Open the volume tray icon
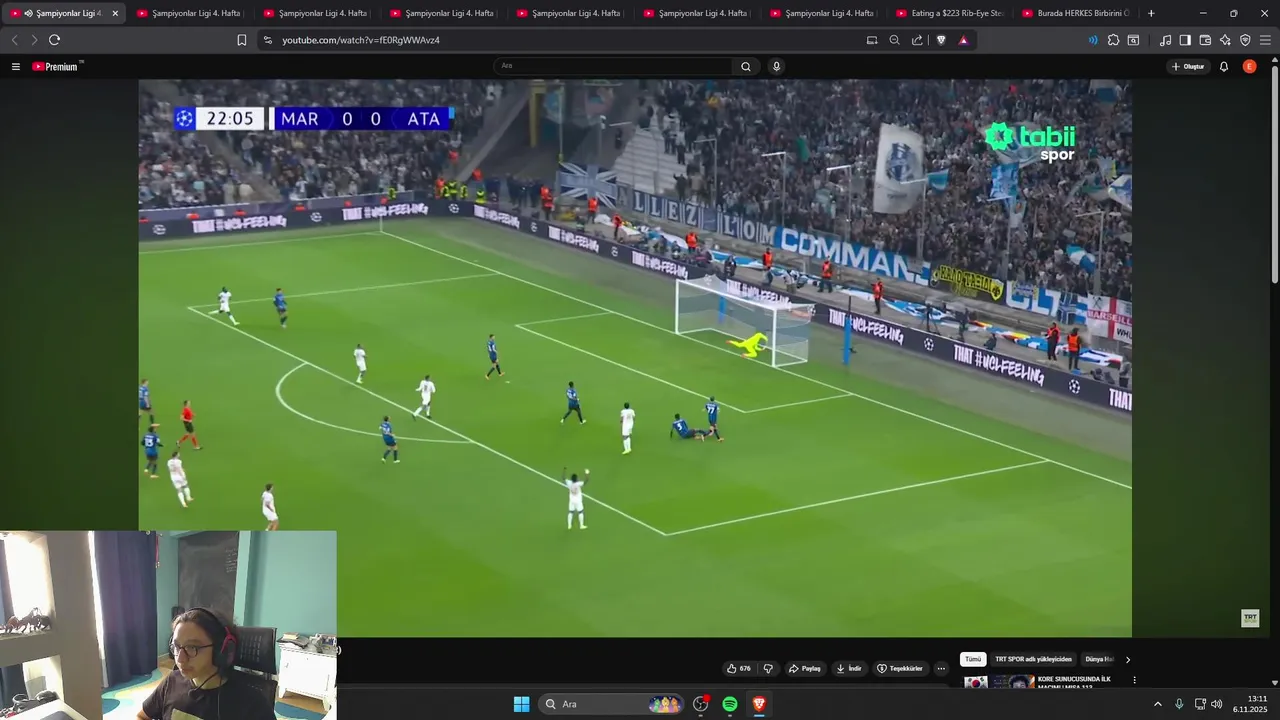Screen dimensions: 1280x720 point(1217,704)
